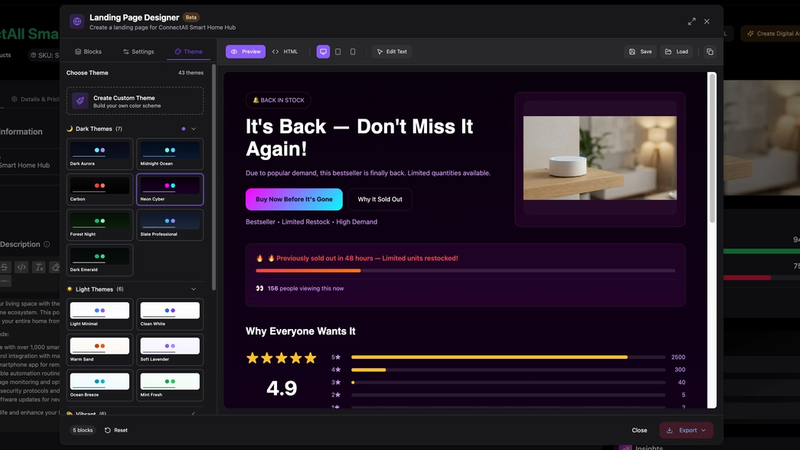Click Create Digital button in background window
Screen dimensions: 800x450
click(x=772, y=34)
